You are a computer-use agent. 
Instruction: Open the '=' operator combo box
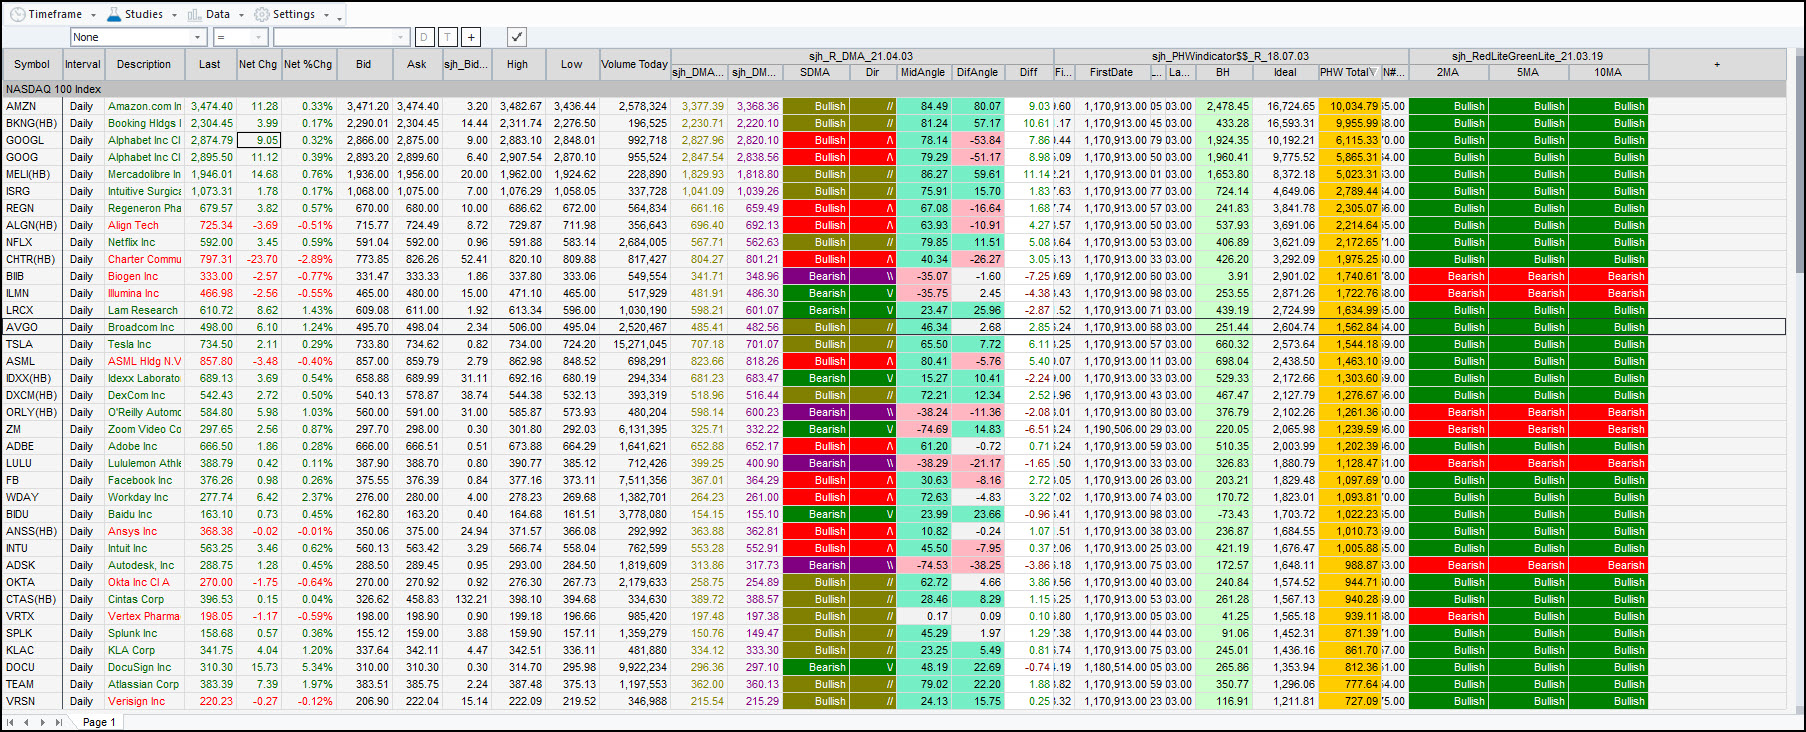coord(240,37)
